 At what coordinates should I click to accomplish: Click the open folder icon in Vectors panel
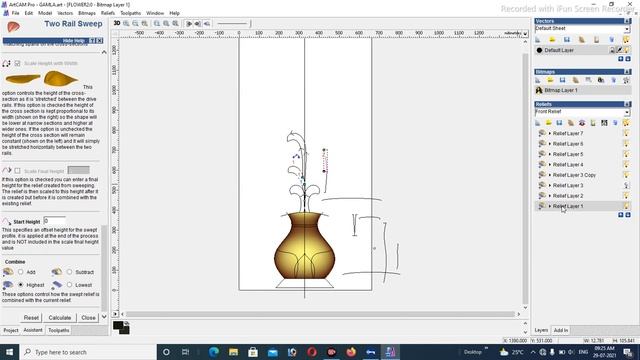[x=552, y=40]
